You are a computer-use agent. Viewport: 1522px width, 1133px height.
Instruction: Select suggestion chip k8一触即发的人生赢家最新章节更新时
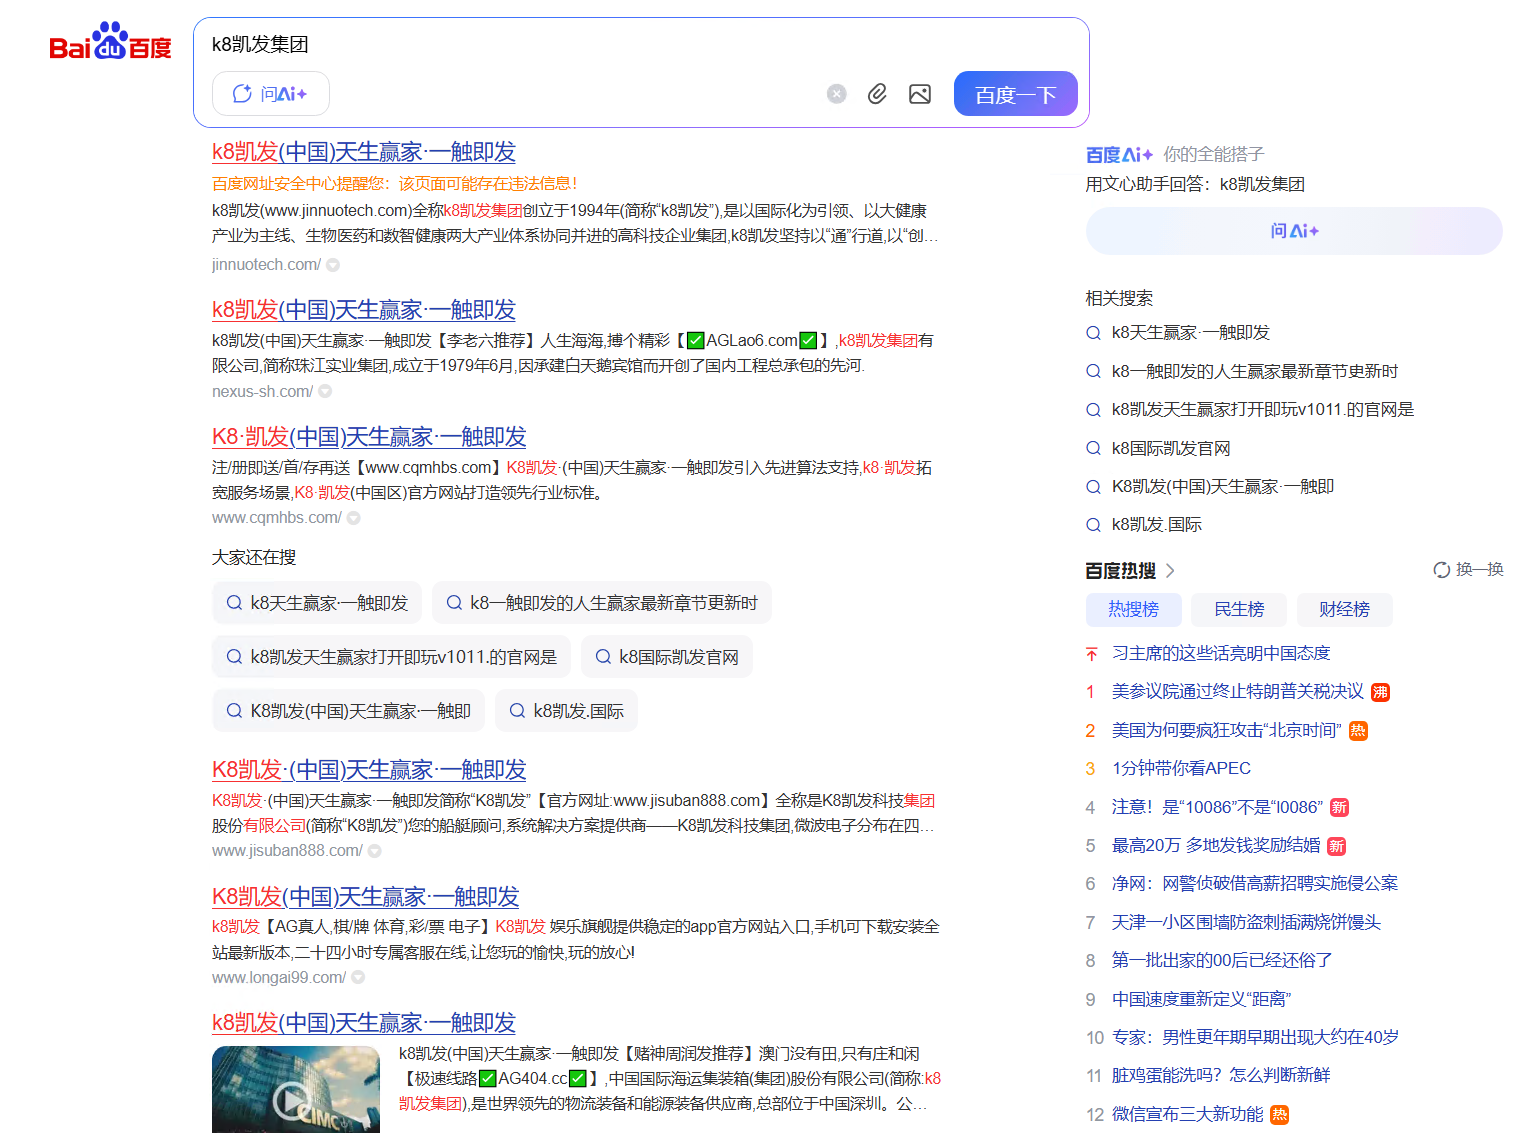(602, 603)
